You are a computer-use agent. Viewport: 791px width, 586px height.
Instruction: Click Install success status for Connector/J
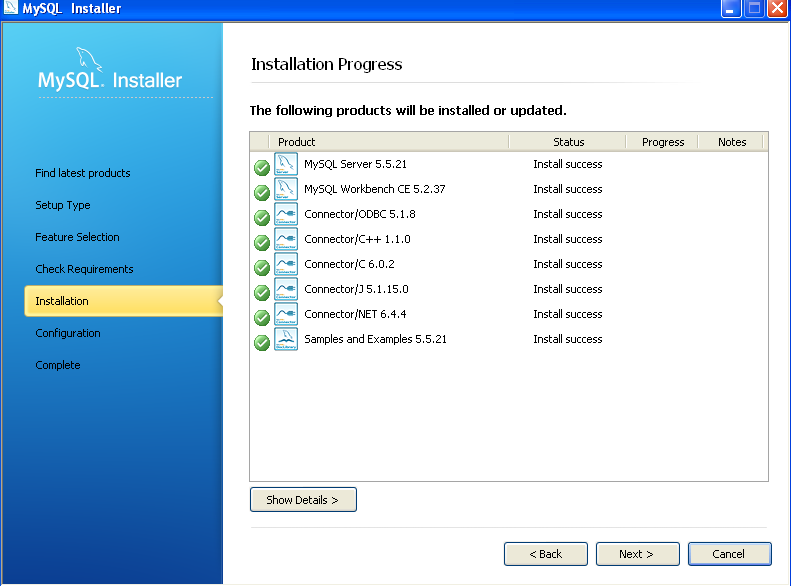[568, 289]
